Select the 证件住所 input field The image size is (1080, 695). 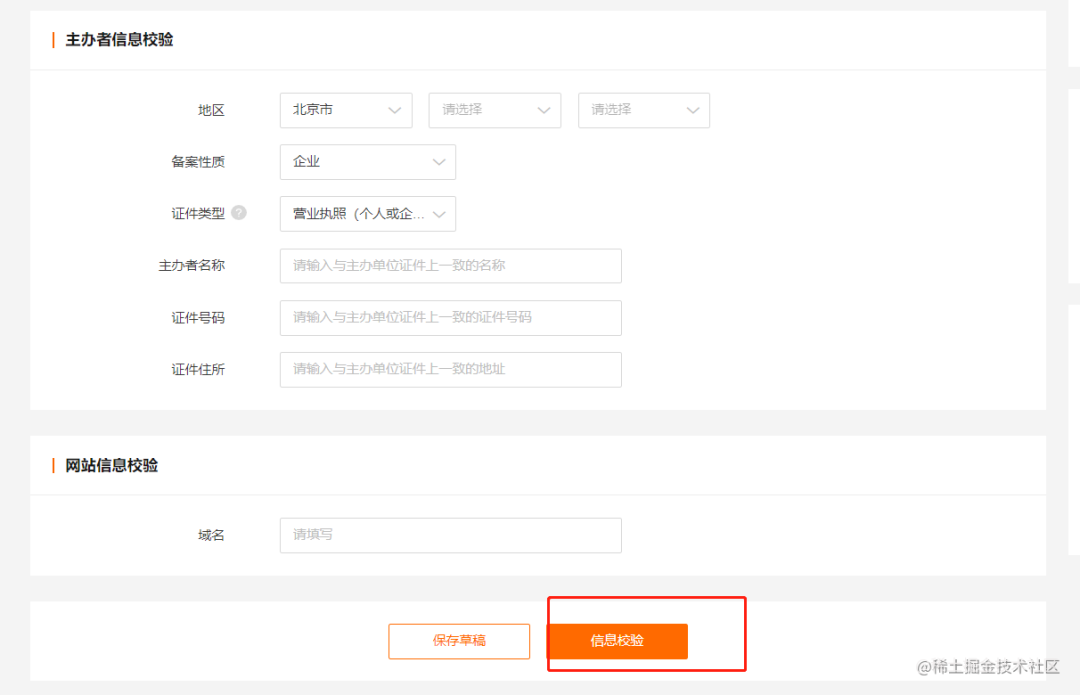click(x=450, y=369)
